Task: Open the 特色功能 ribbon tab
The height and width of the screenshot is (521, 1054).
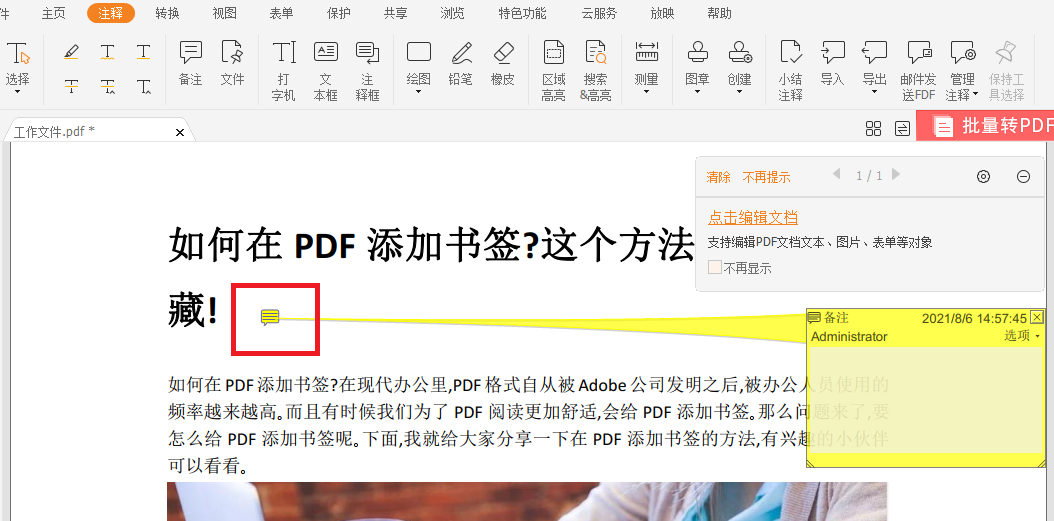Action: tap(522, 13)
